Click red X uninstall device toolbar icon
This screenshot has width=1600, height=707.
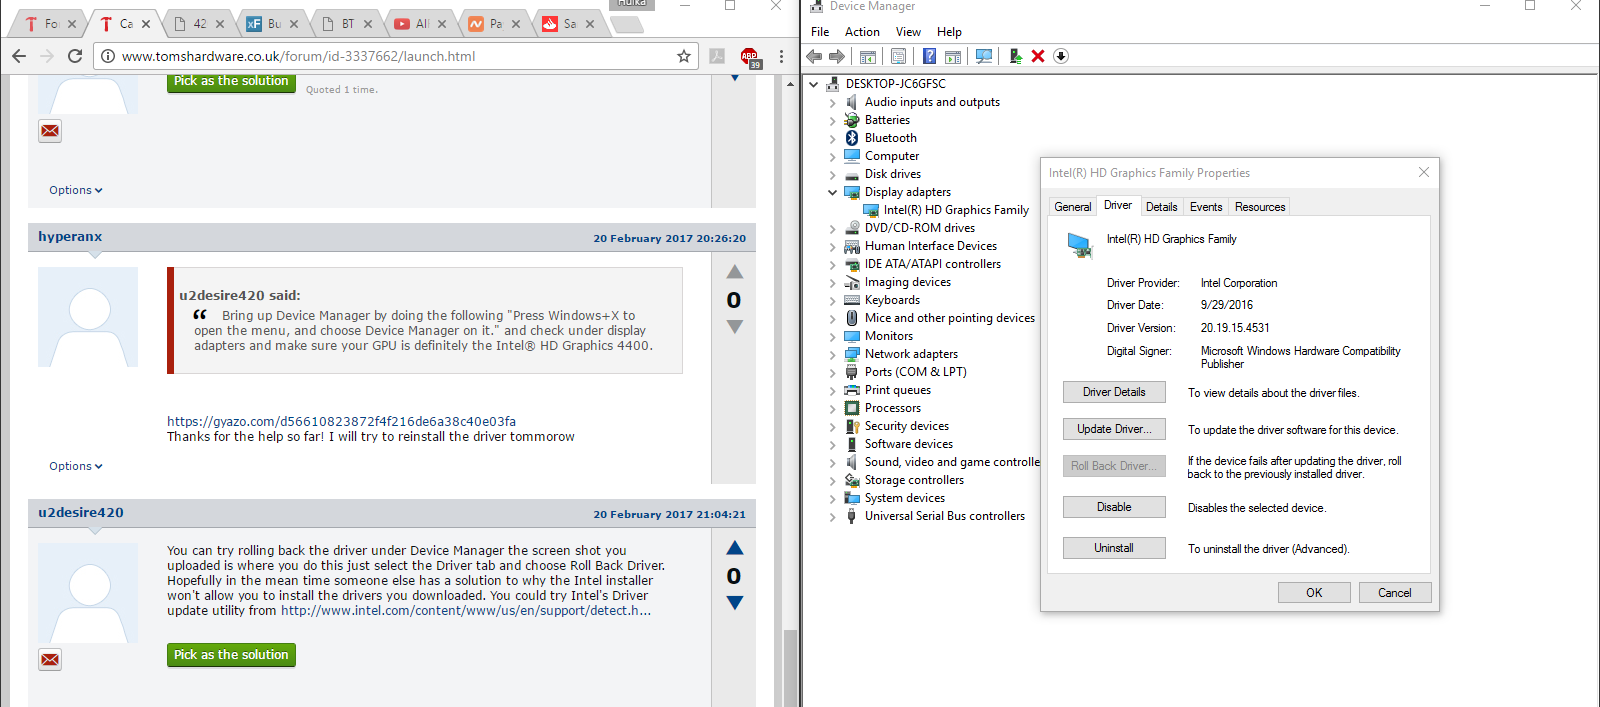click(x=1038, y=56)
